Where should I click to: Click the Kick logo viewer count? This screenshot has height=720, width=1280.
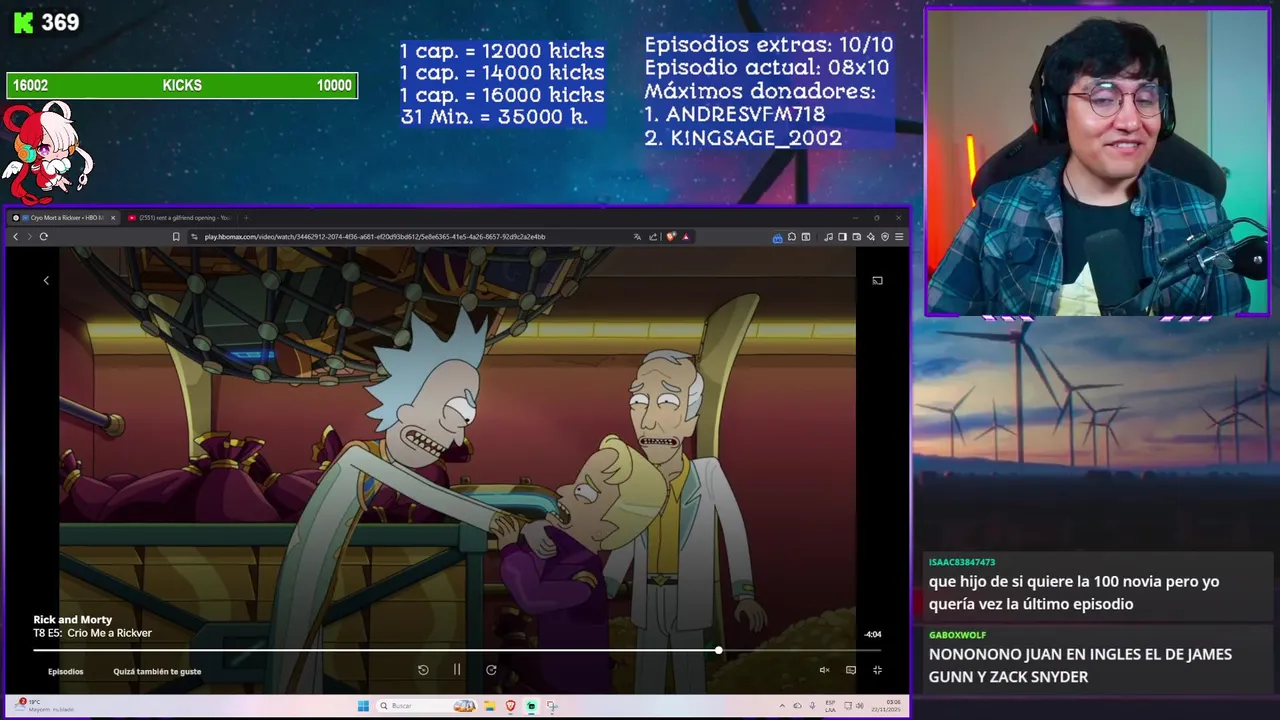[46, 22]
